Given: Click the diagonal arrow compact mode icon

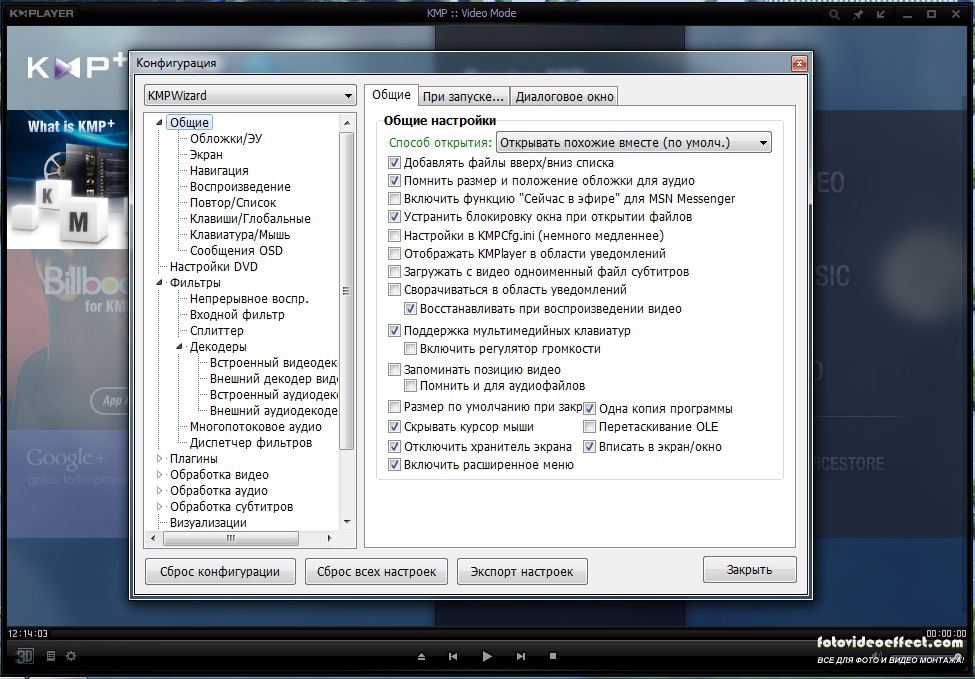Looking at the screenshot, I should [x=880, y=14].
